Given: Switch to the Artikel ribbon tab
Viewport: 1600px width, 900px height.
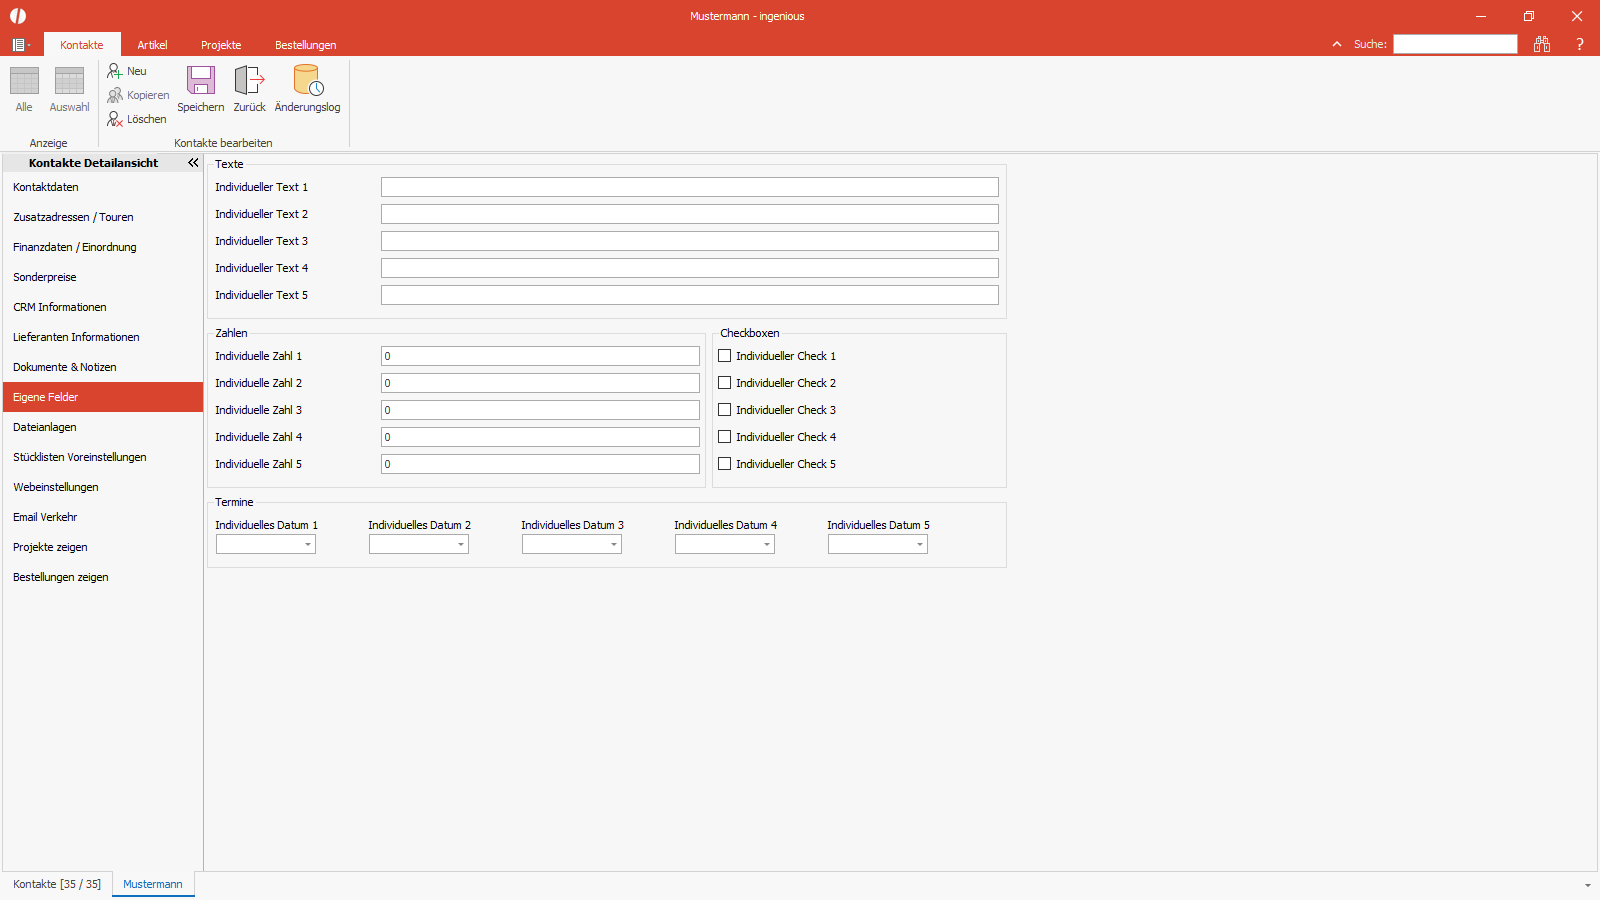Looking at the screenshot, I should click(152, 45).
